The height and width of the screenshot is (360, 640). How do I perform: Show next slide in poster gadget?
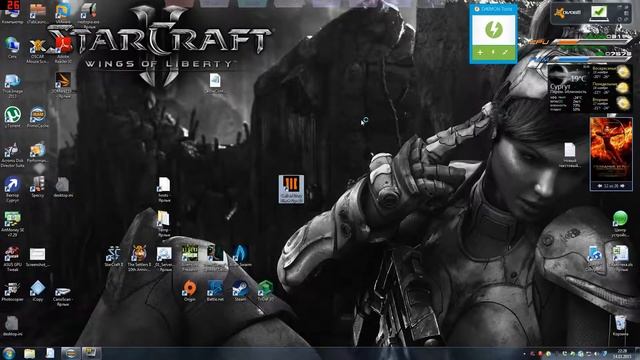622,186
